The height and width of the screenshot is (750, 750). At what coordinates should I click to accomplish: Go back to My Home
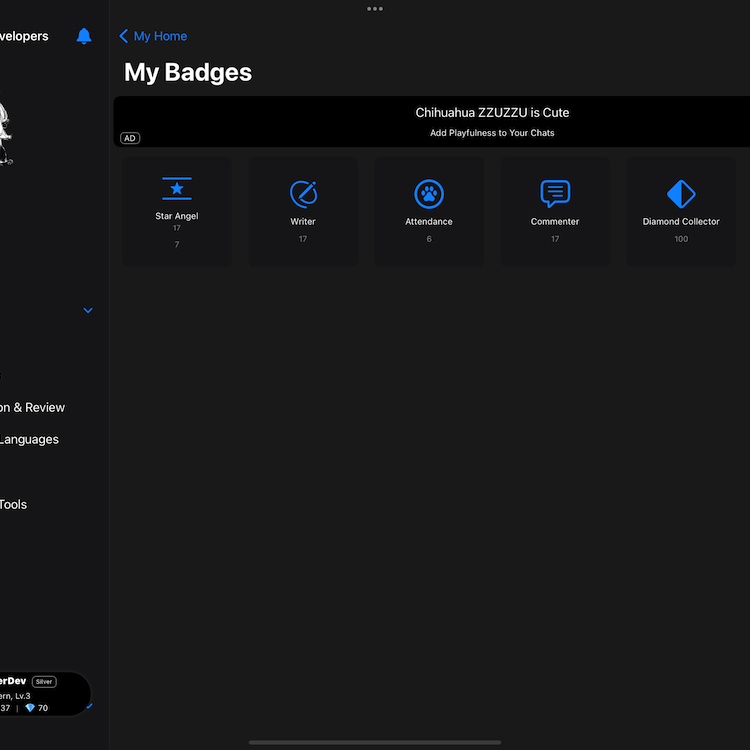(160, 36)
